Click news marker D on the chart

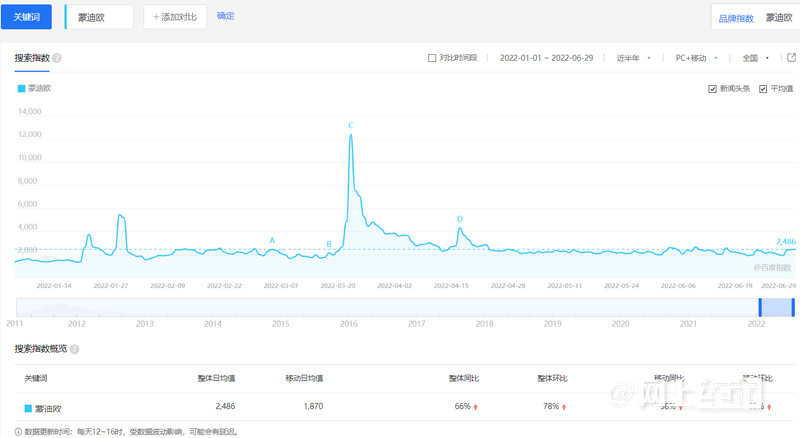point(460,219)
